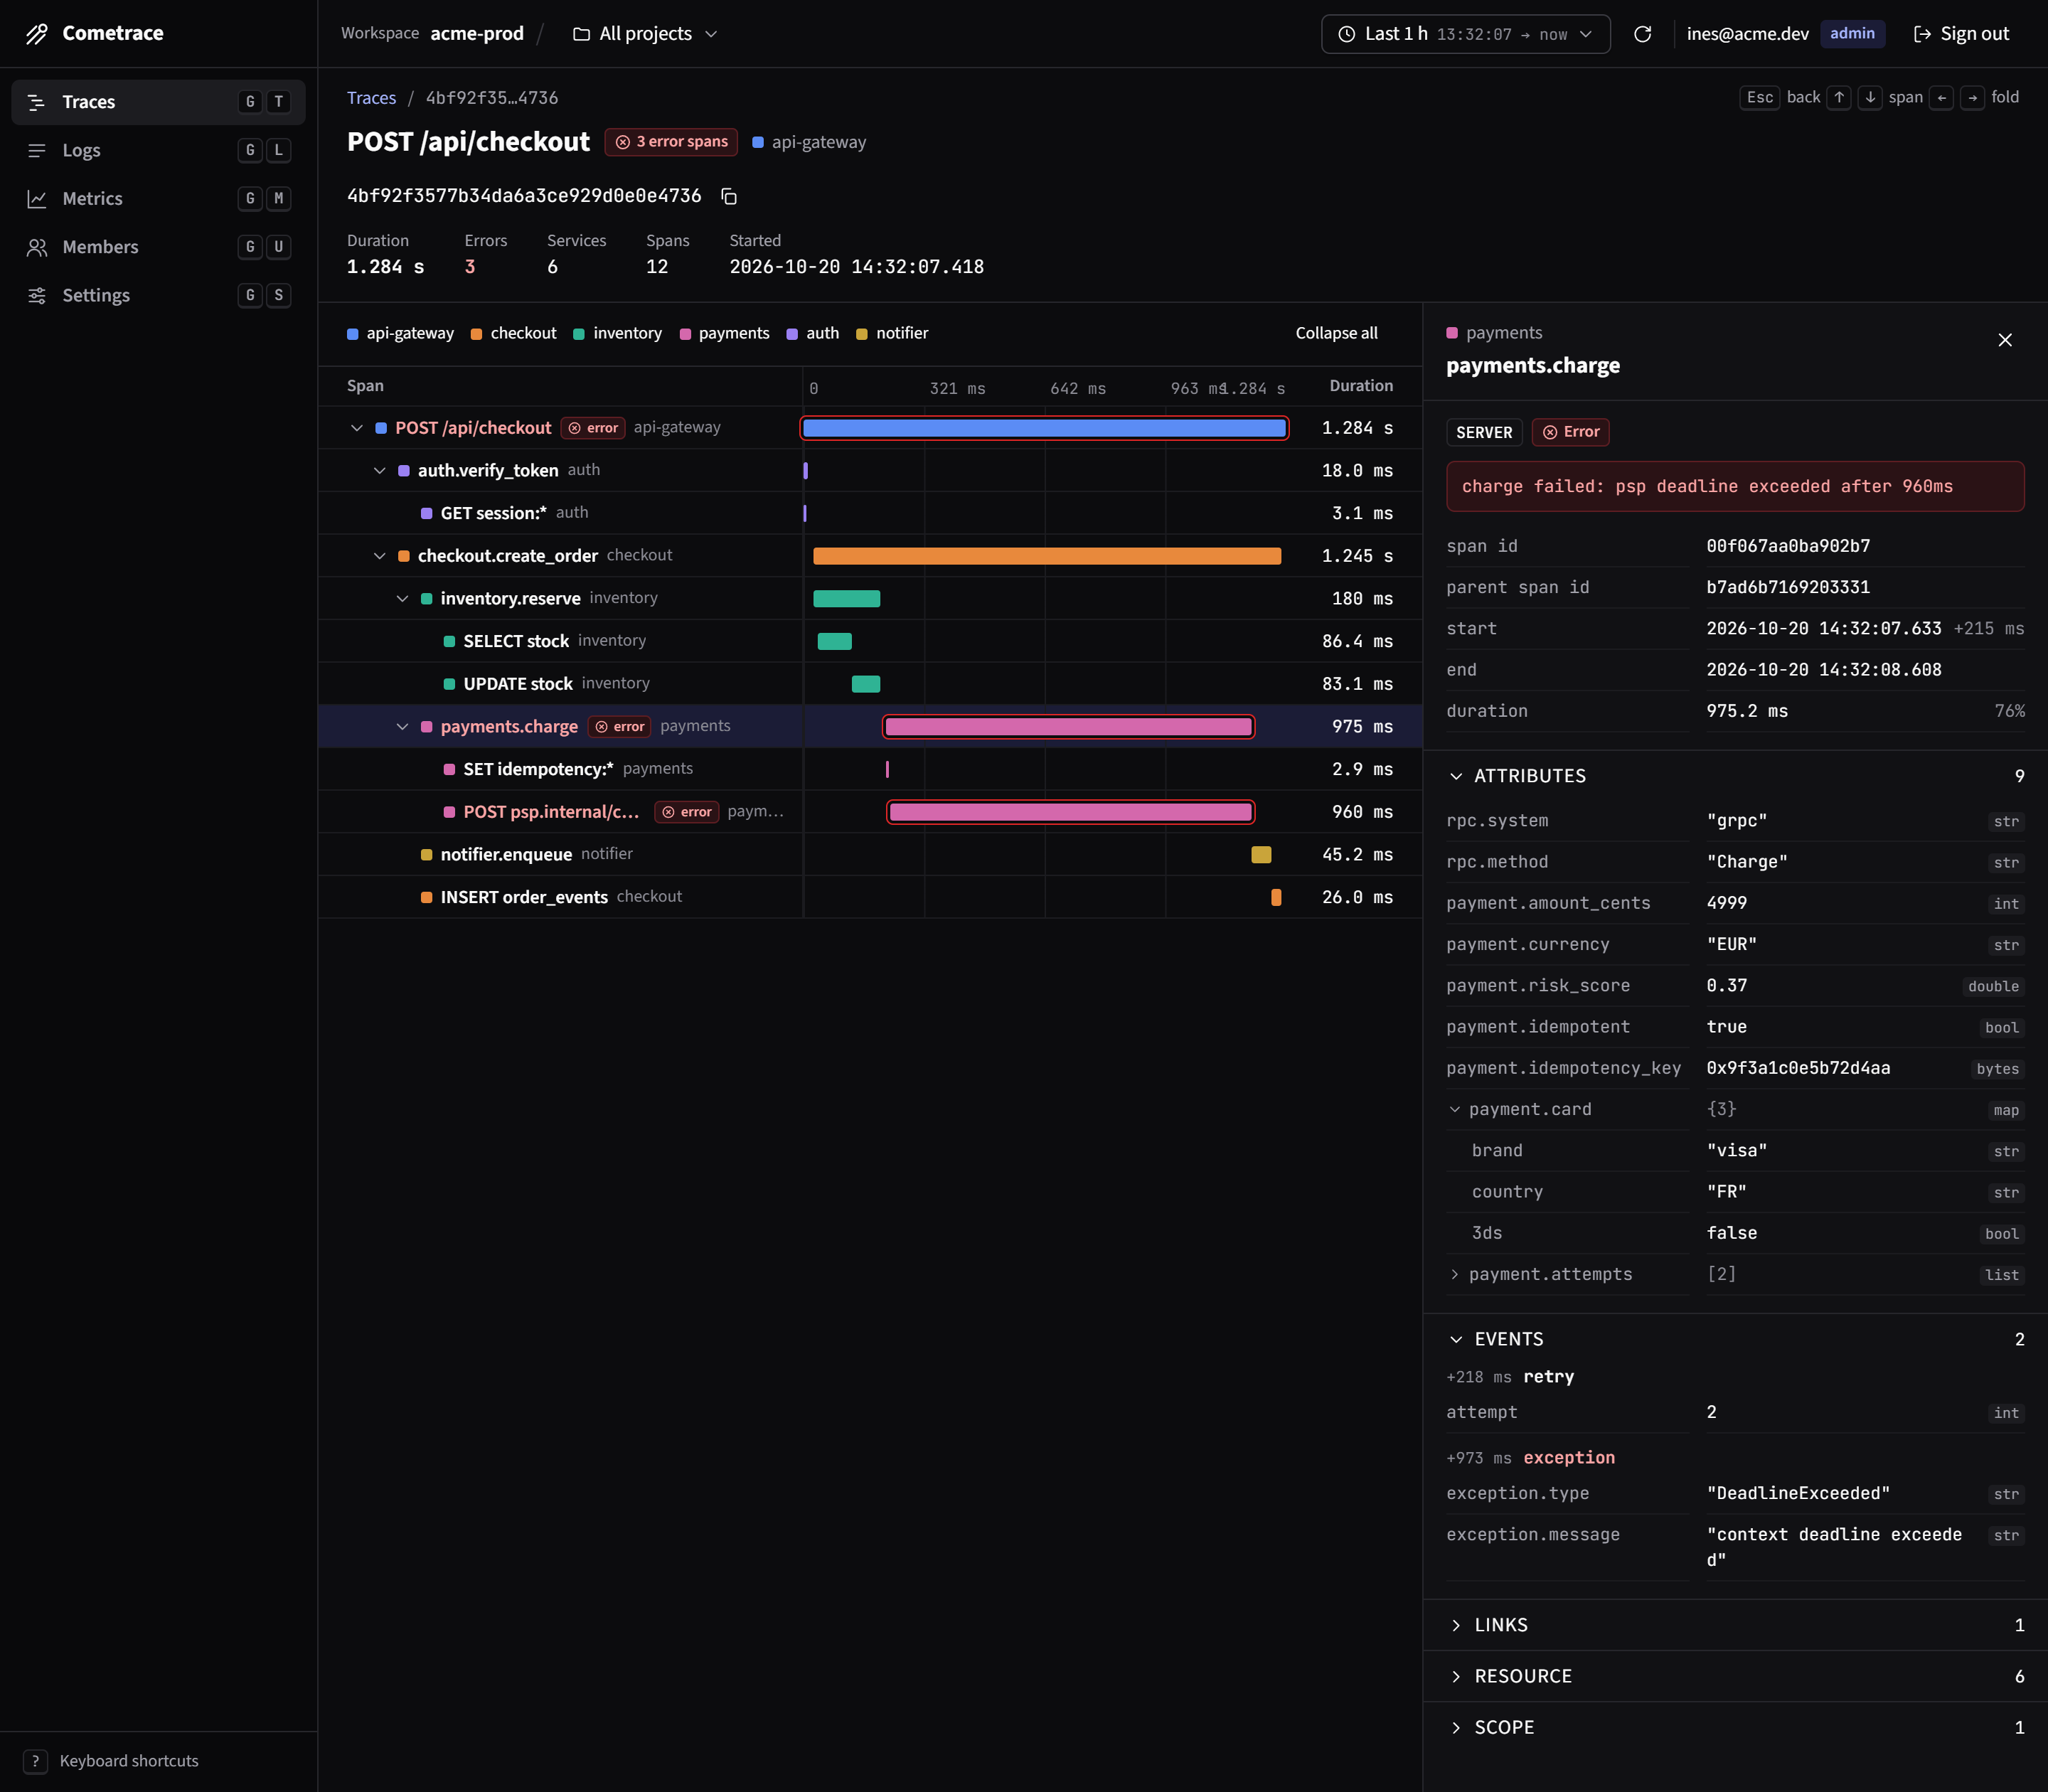Collapse the auth.verify_token span
The image size is (2048, 1792).
click(380, 471)
